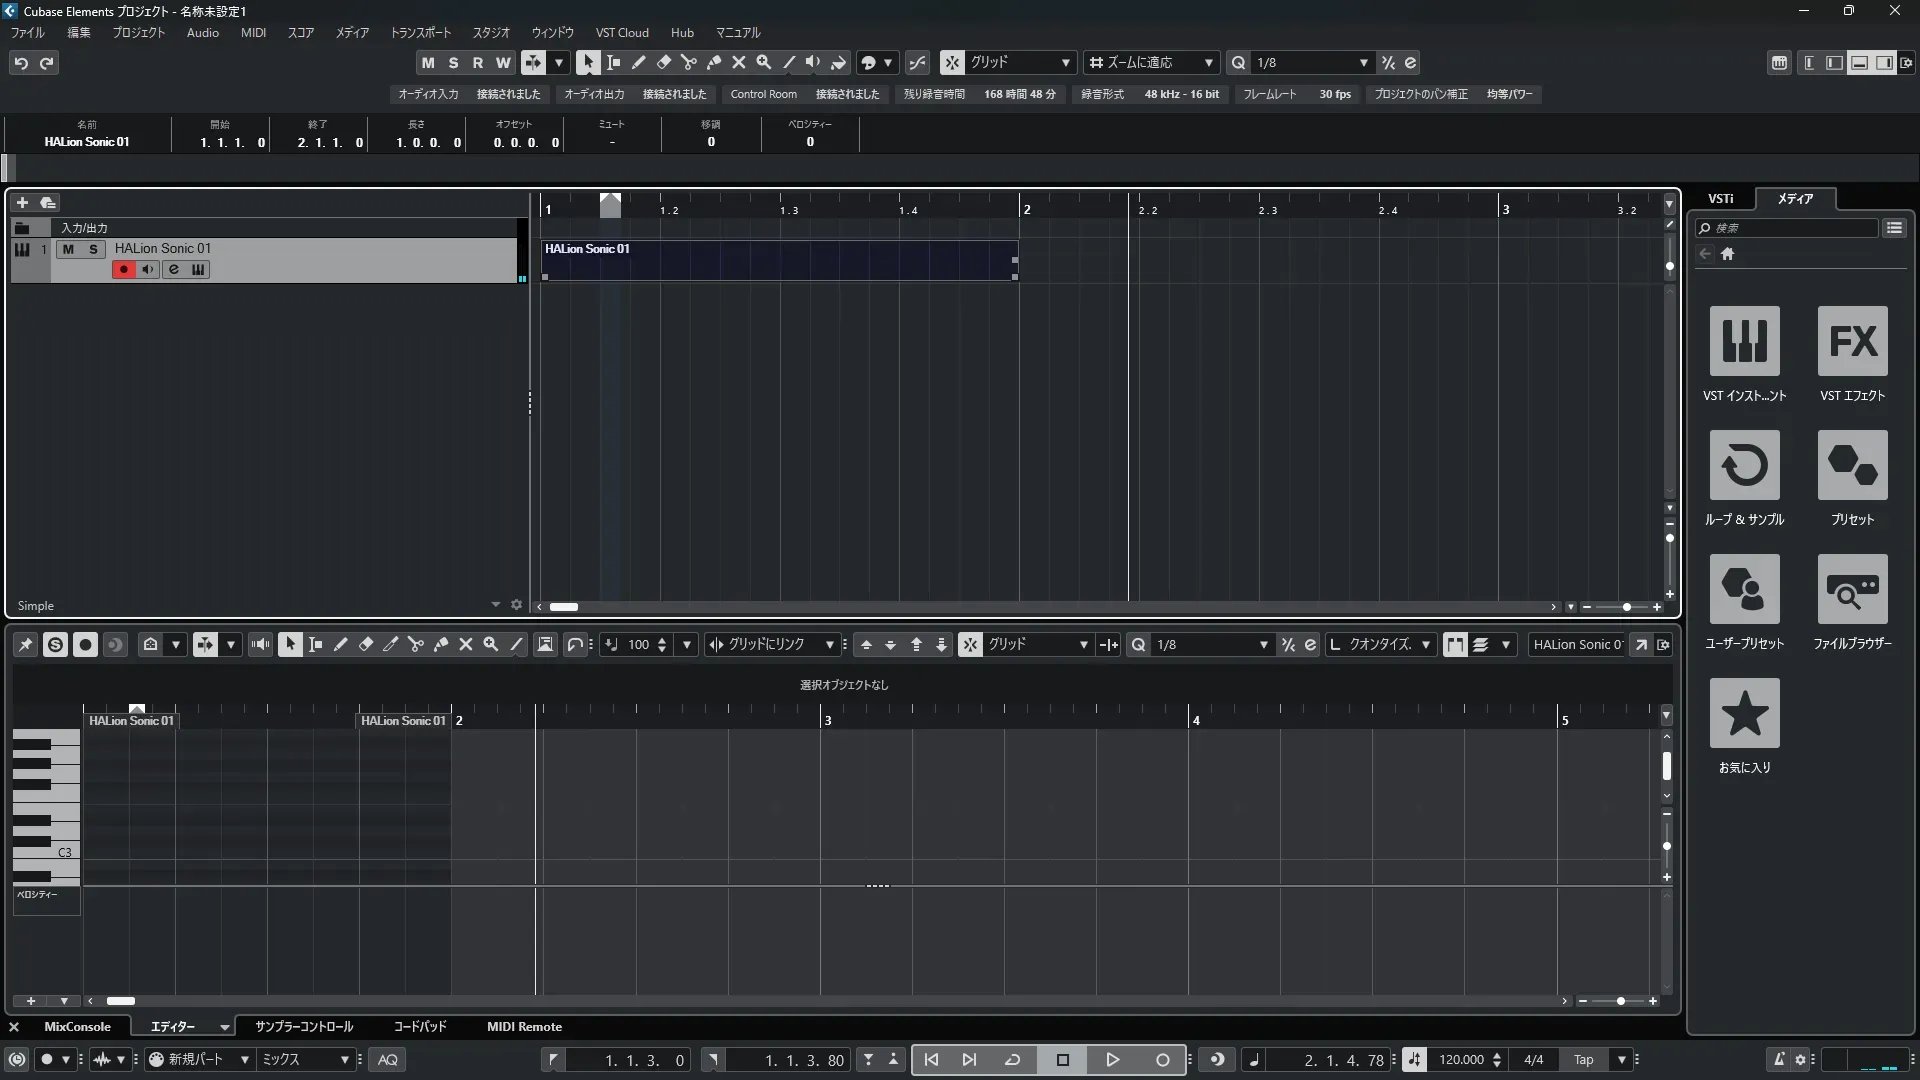Screen dimensions: 1920x1080
Task: Click the transport Play button
Action: click(1112, 1060)
